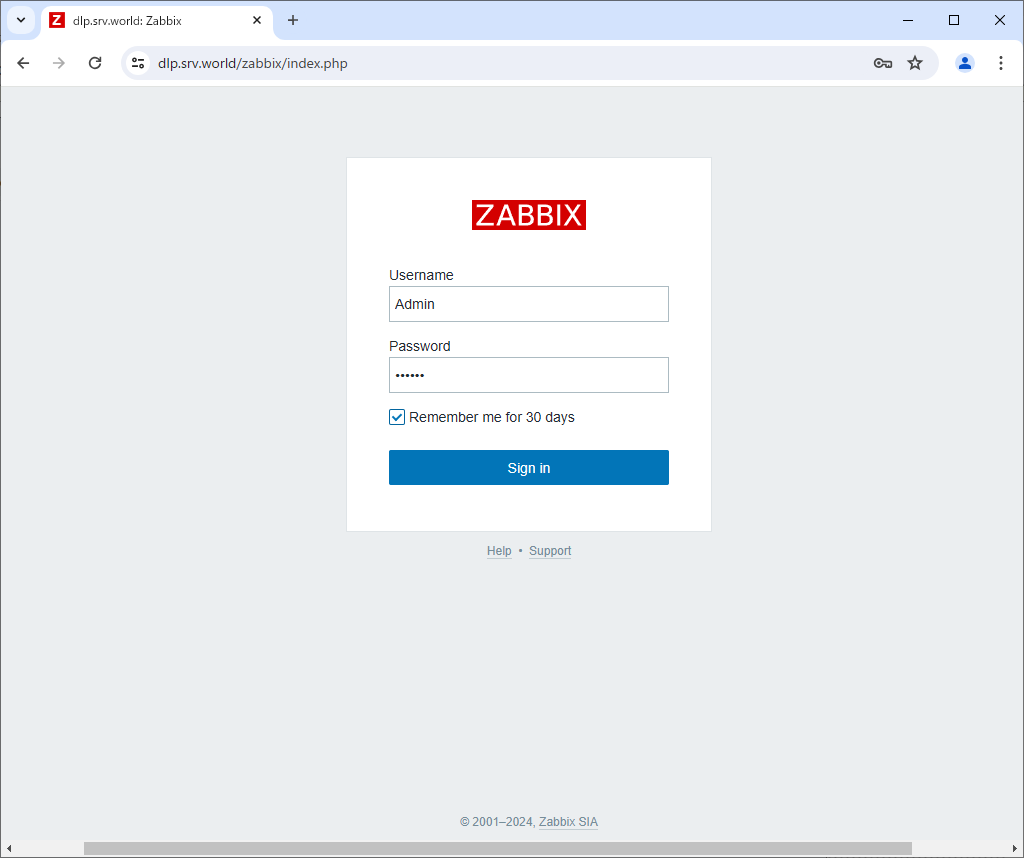Click the browser forward arrow
The width and height of the screenshot is (1024, 858).
pos(59,63)
